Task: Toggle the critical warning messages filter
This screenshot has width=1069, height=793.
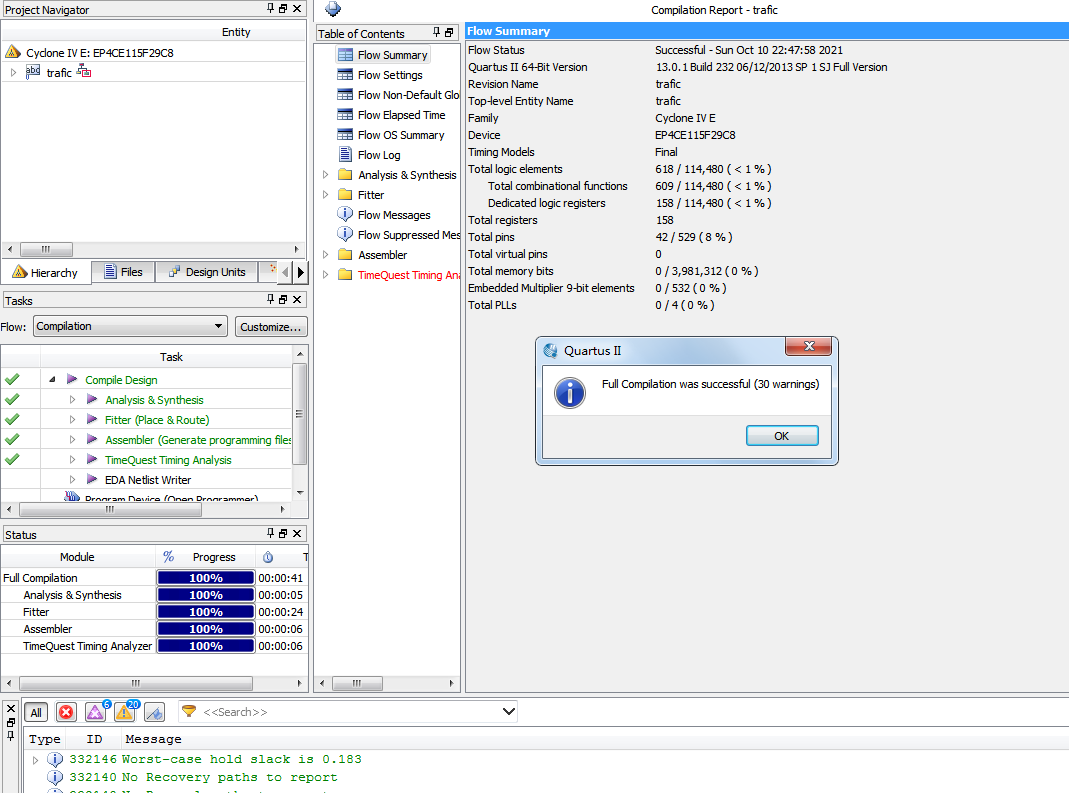Action: coord(95,713)
